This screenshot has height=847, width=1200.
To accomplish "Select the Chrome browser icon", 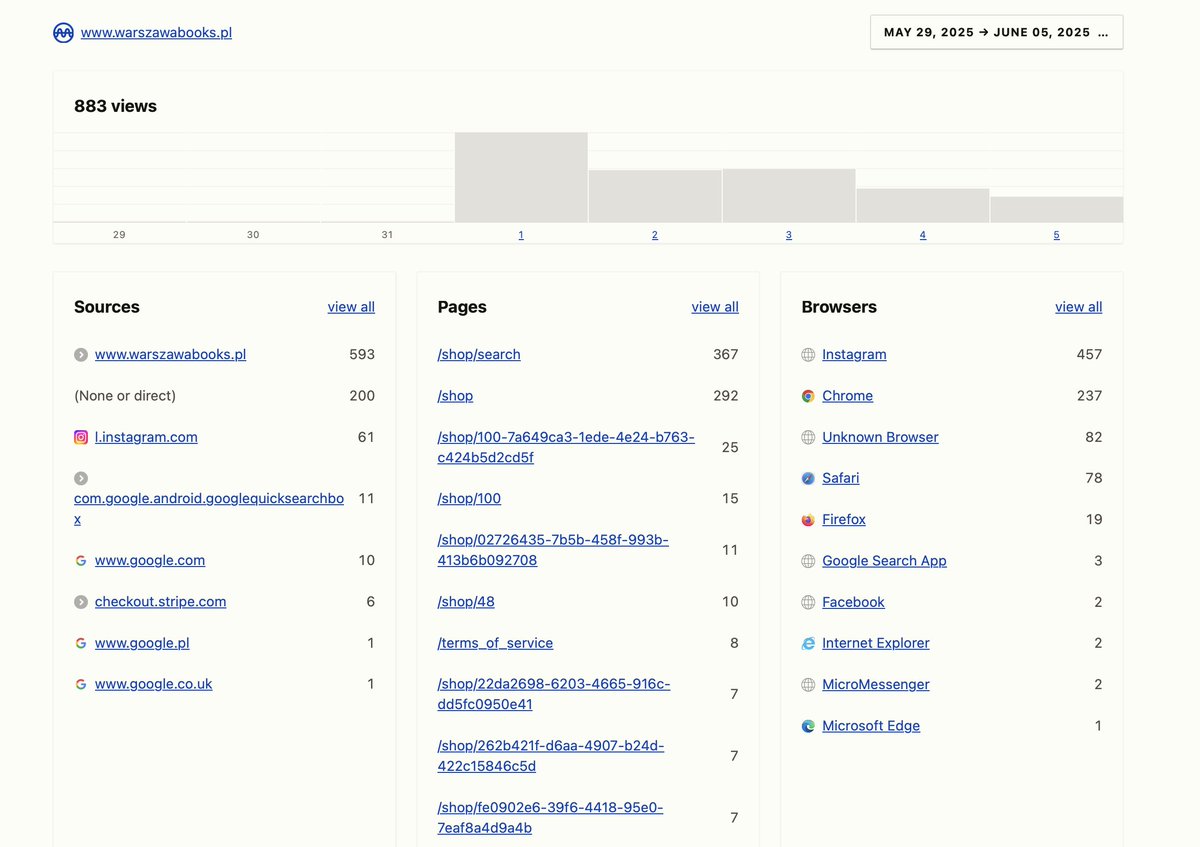I will [x=807, y=396].
